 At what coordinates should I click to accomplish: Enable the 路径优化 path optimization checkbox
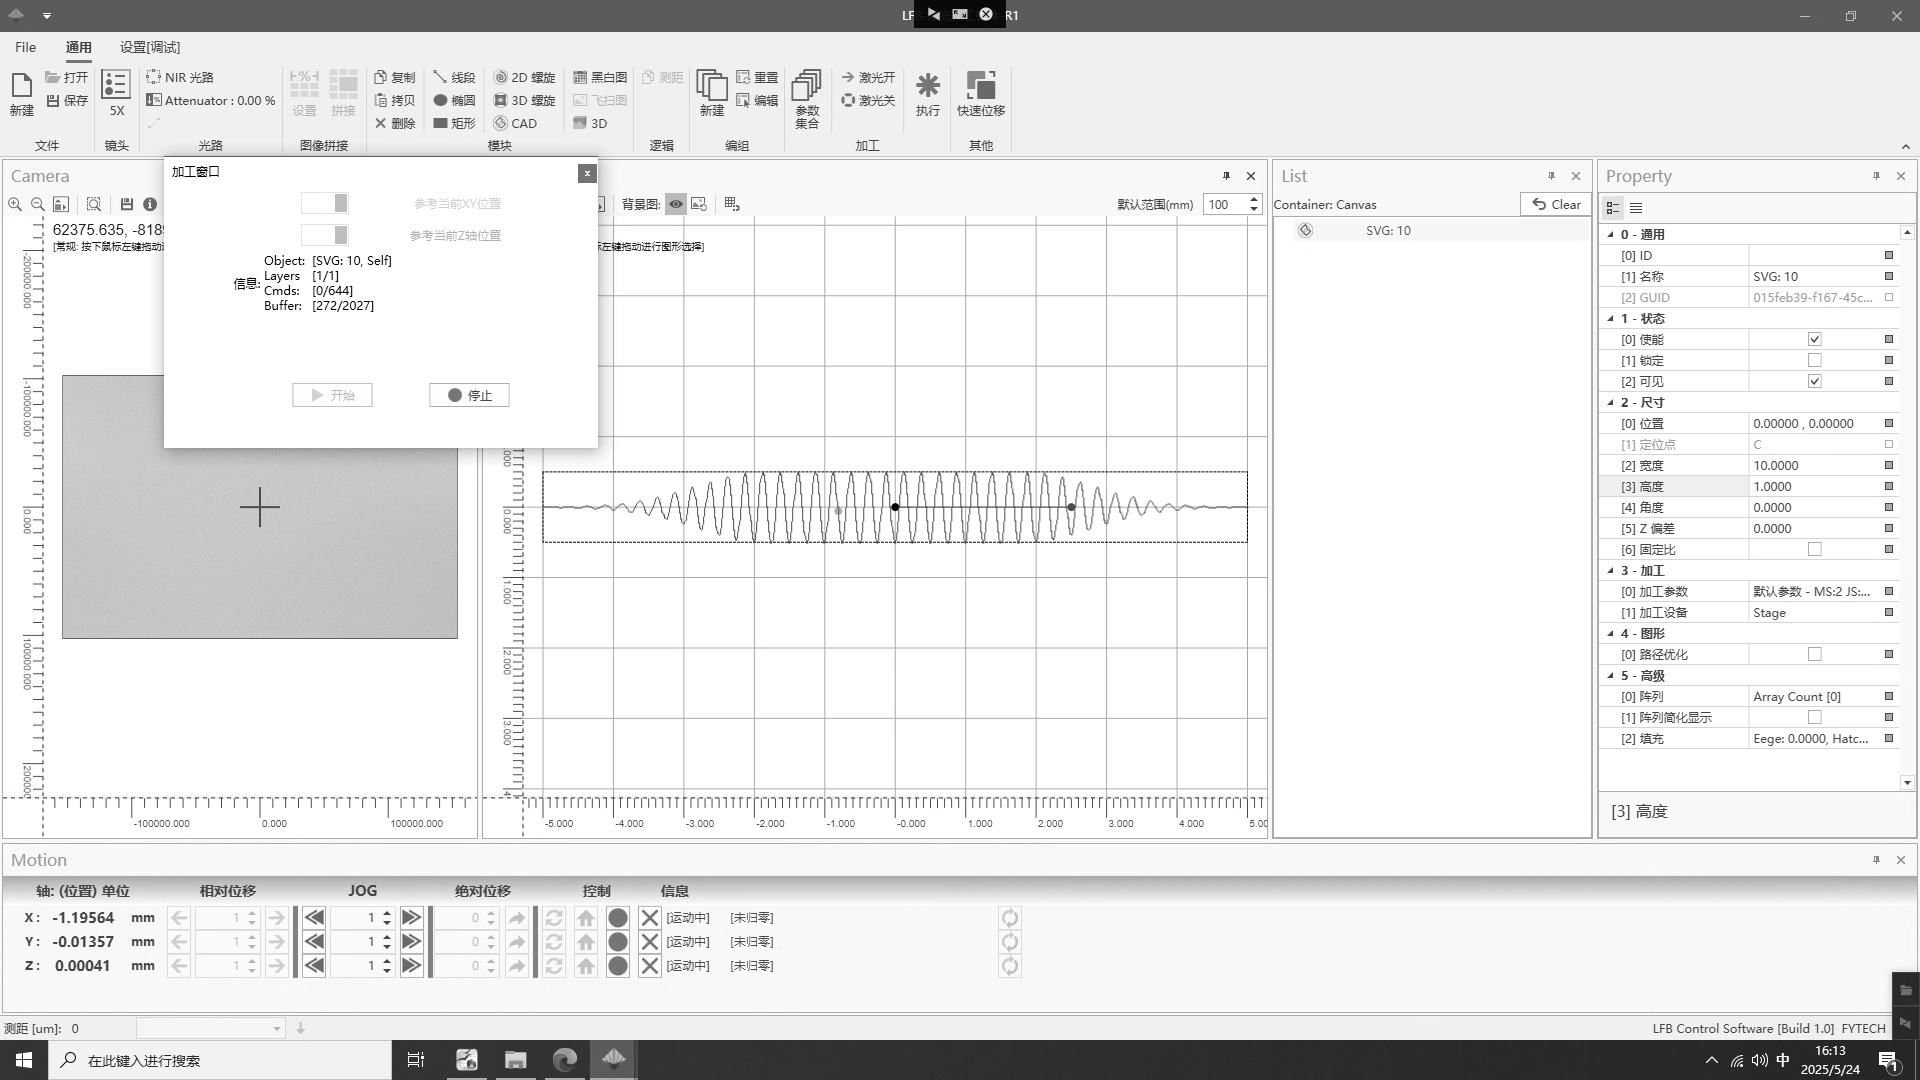tap(1814, 654)
